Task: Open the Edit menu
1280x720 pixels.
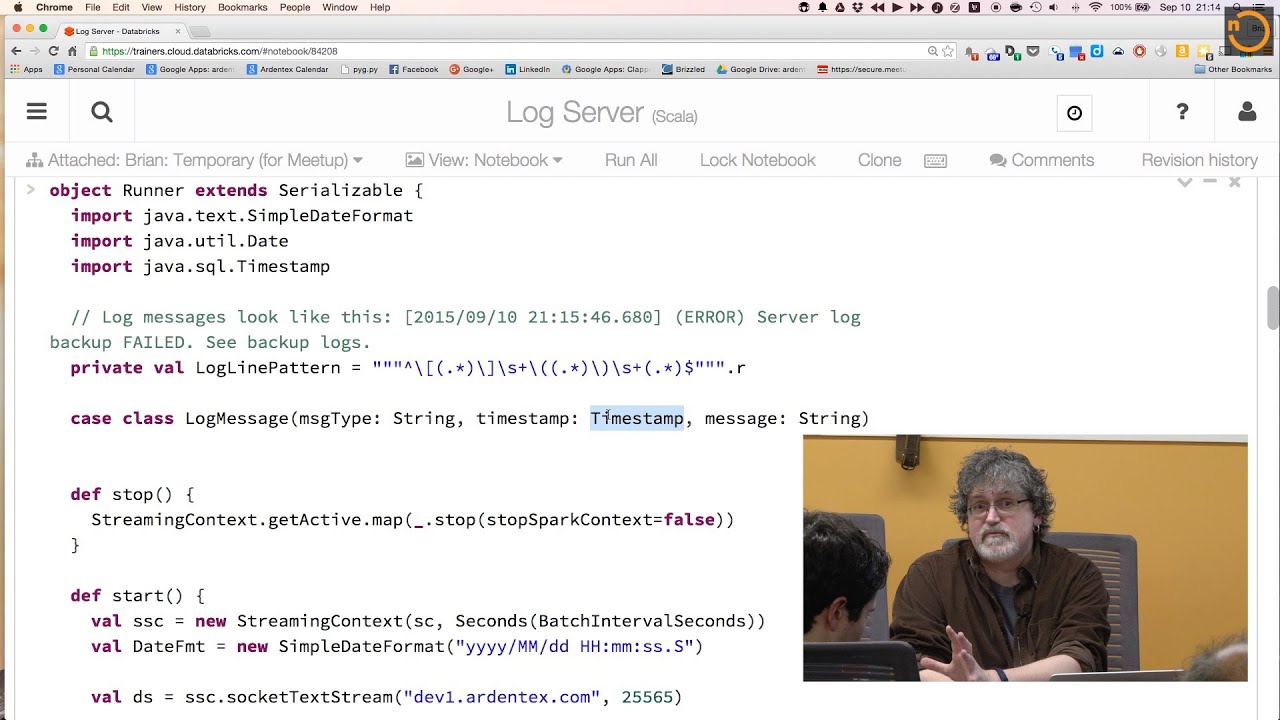Action: (x=121, y=7)
